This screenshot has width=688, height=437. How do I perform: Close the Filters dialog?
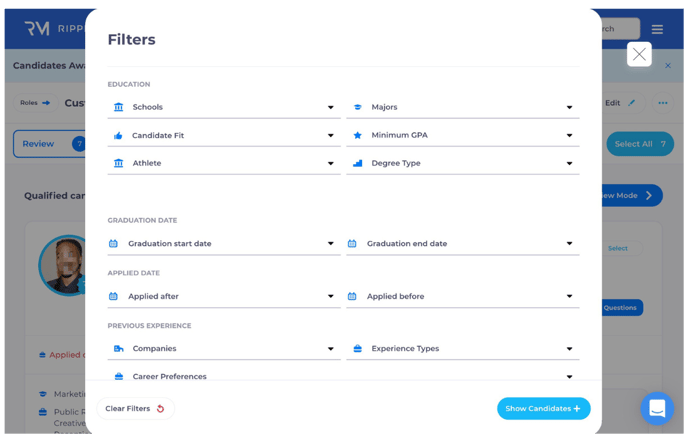[x=639, y=54]
